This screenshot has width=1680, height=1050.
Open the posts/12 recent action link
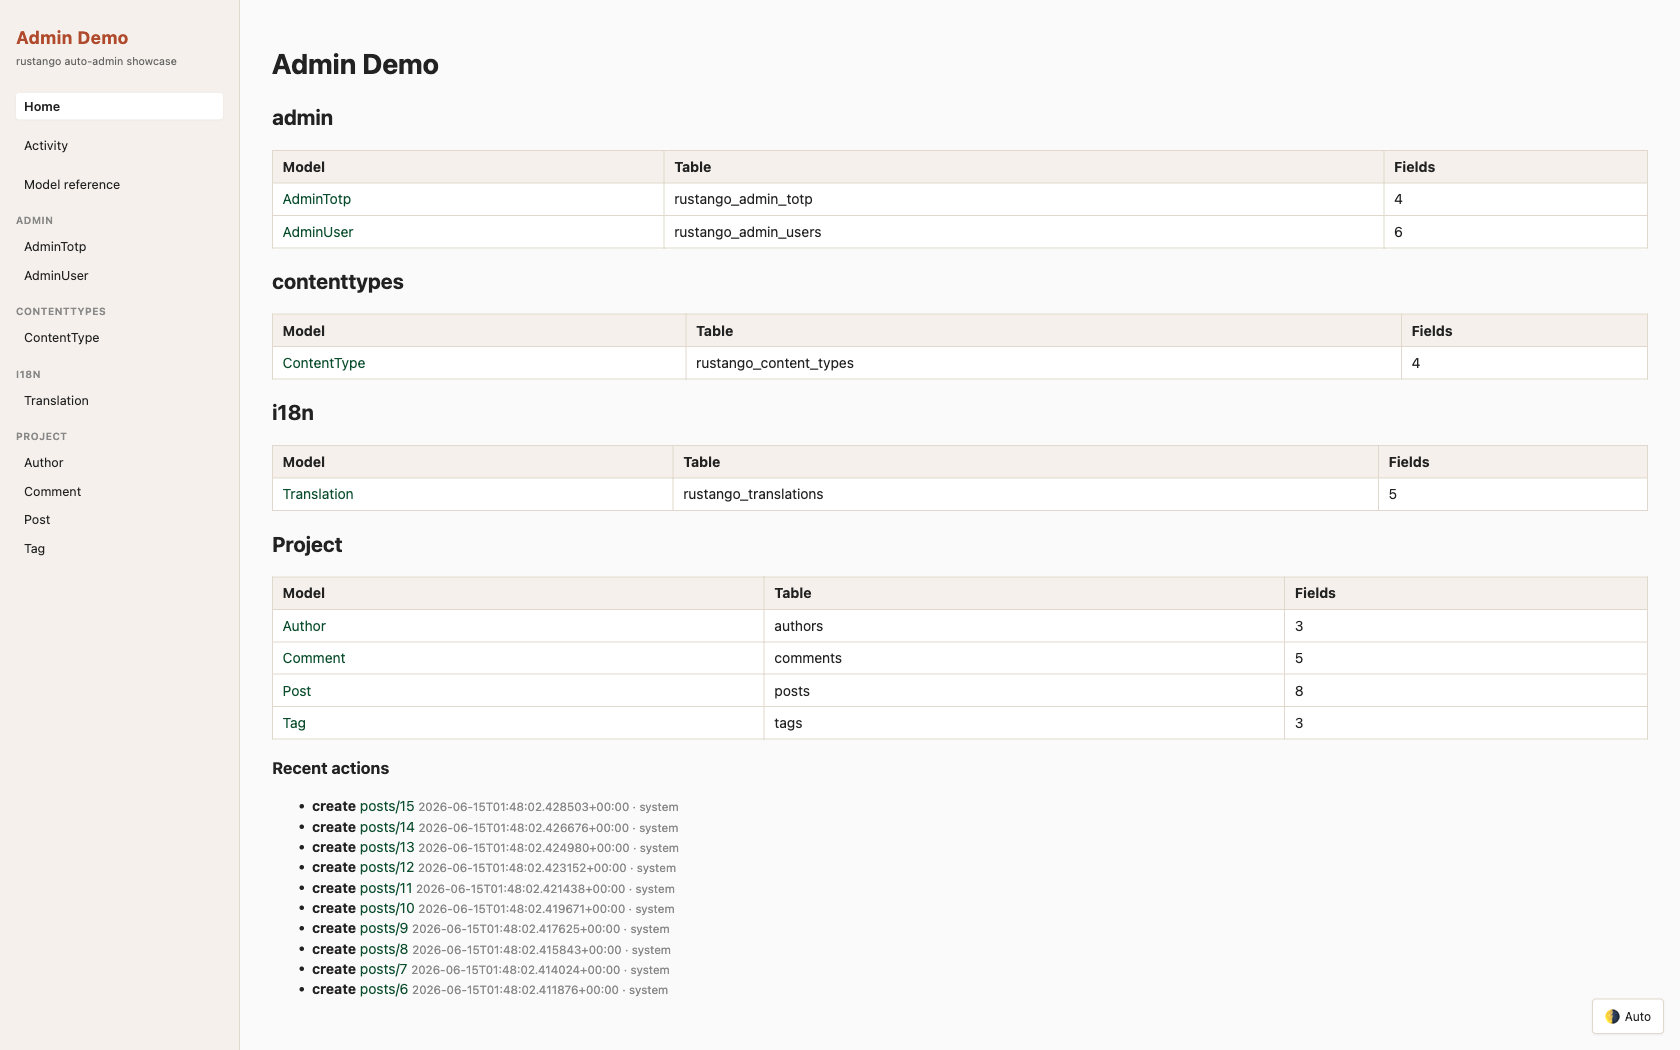[x=387, y=867]
